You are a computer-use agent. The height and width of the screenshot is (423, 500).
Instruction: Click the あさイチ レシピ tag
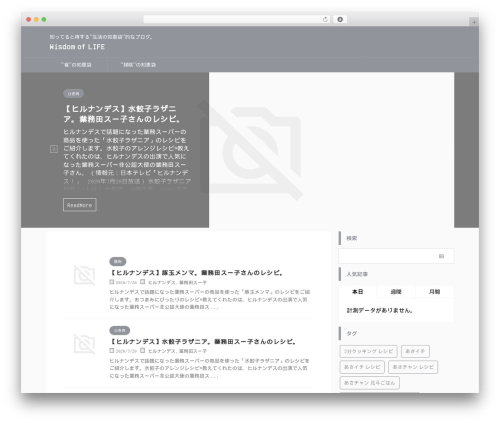(362, 367)
